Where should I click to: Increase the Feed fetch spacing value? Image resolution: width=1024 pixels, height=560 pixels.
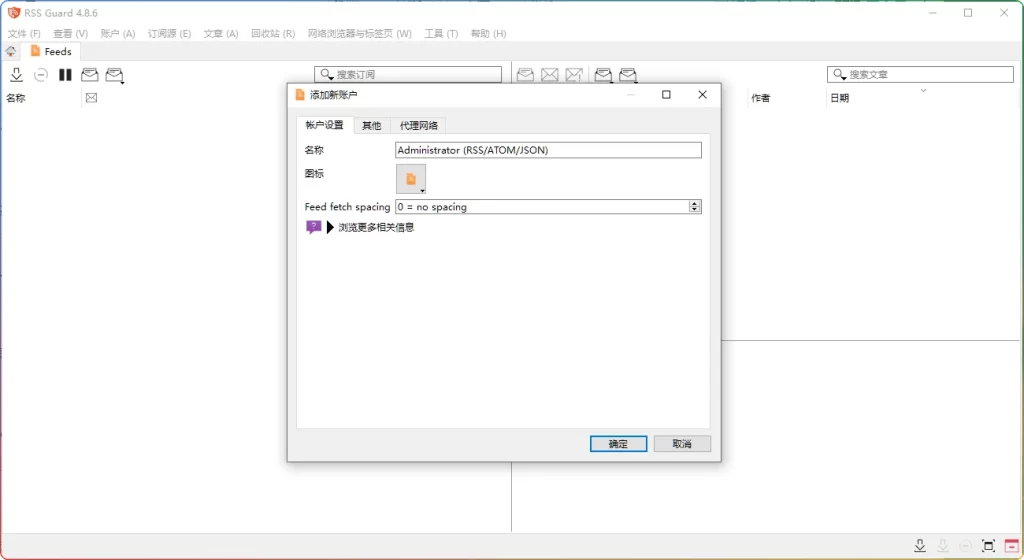pos(695,204)
